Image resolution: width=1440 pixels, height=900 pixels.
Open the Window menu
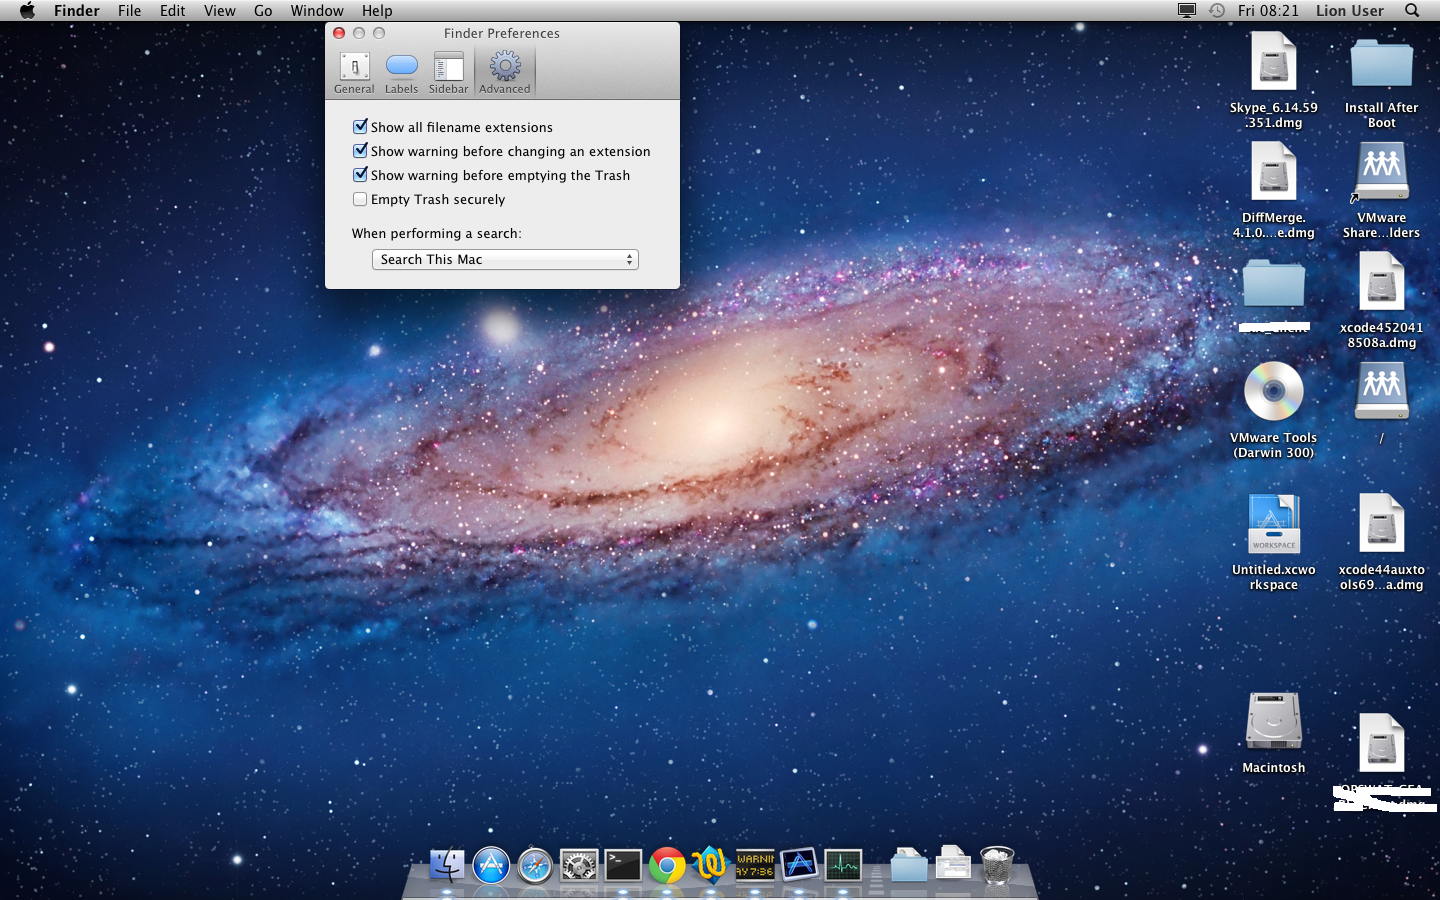(x=317, y=10)
